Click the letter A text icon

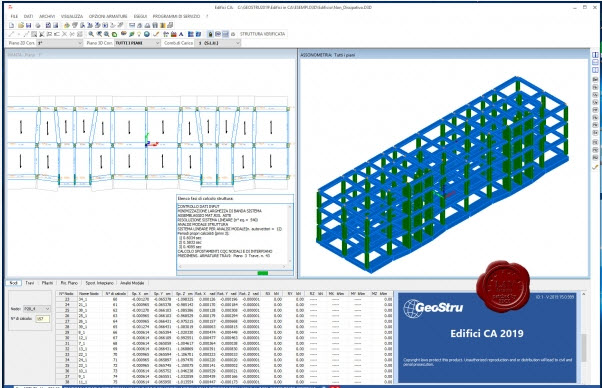[181, 34]
